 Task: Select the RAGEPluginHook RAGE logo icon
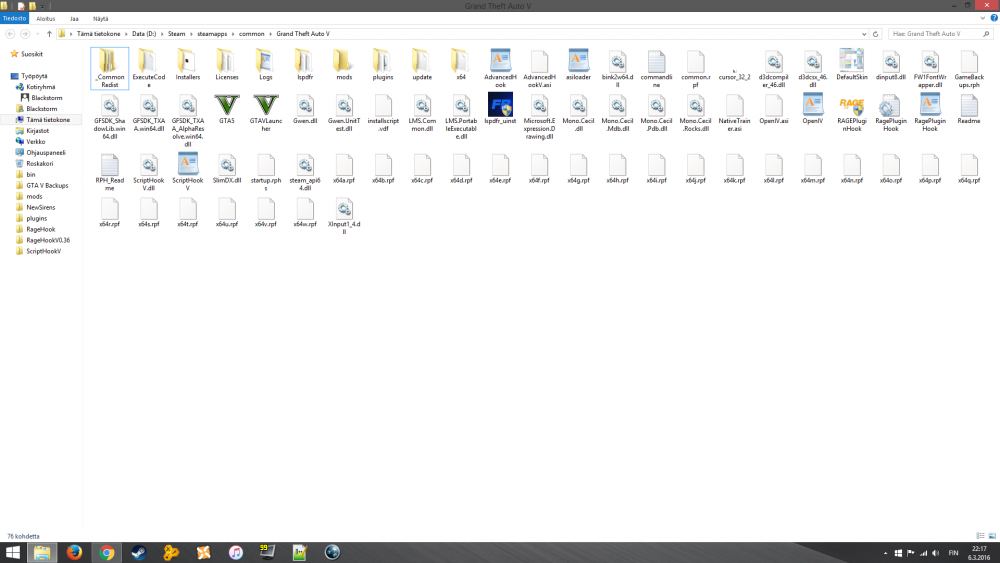tap(851, 105)
